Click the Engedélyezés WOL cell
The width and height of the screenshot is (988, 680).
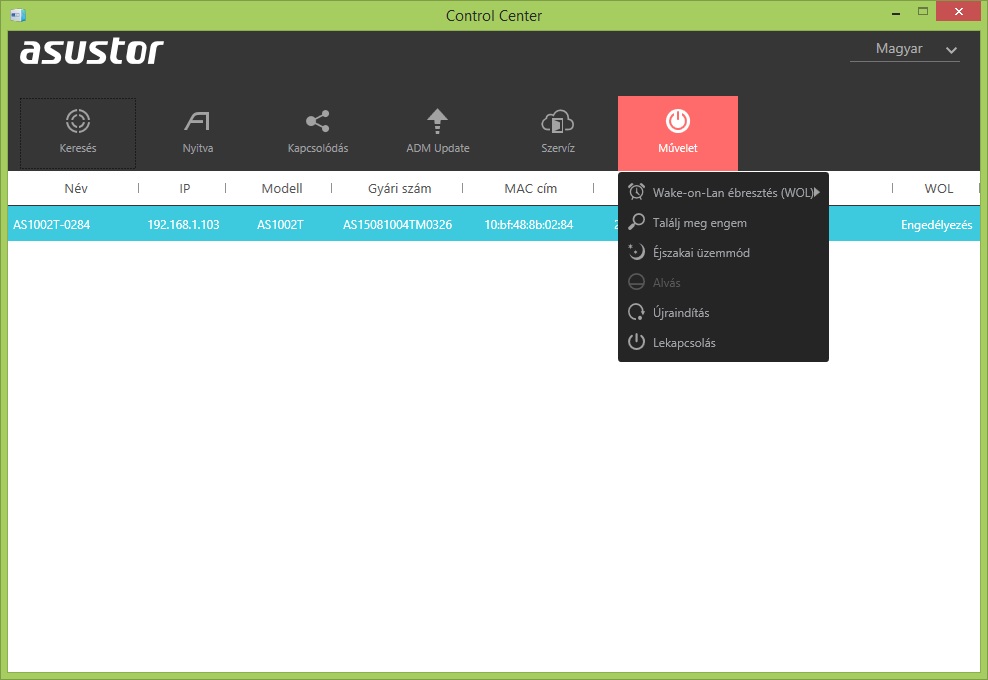point(936,225)
